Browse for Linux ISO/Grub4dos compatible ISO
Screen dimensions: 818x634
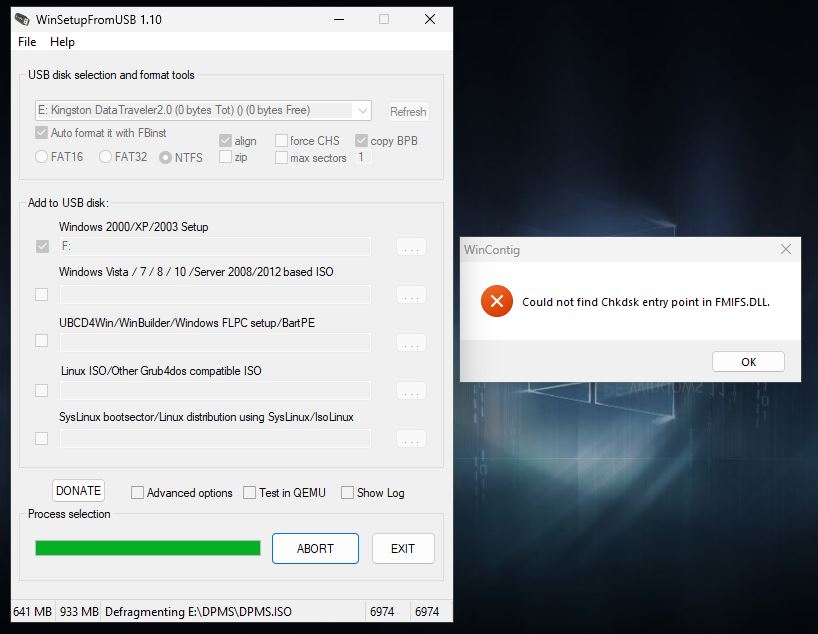click(411, 390)
